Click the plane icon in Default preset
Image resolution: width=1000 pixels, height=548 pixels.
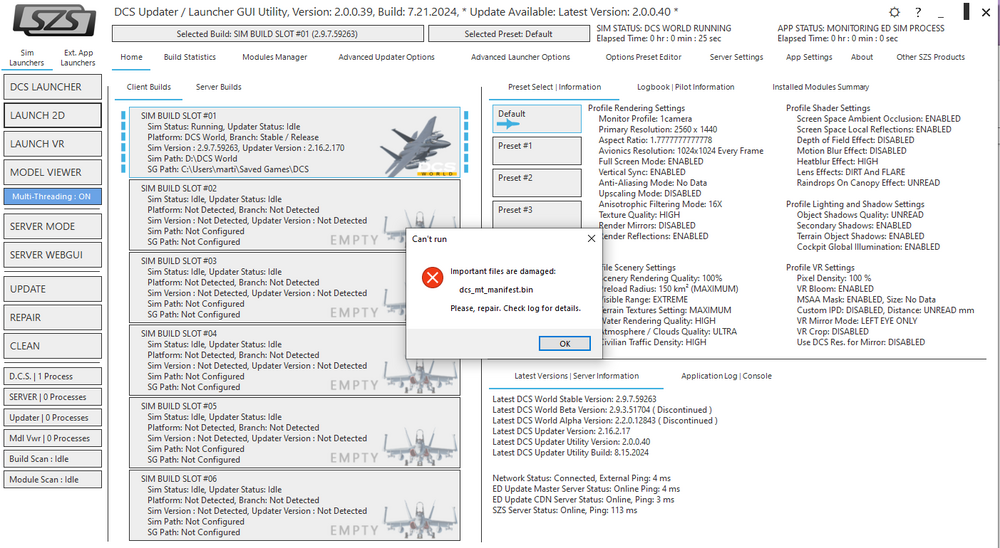coord(508,124)
